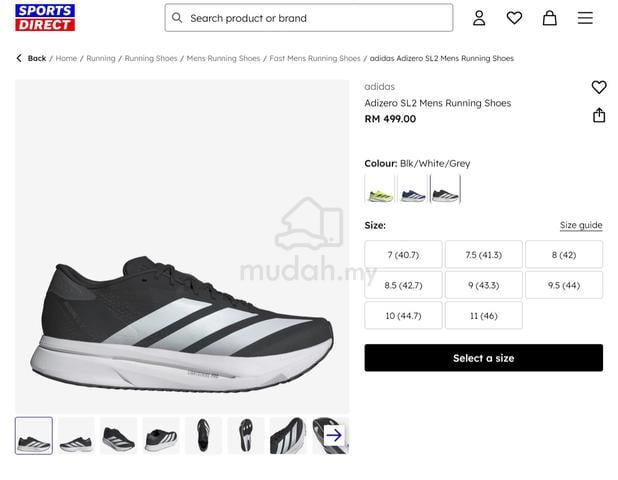Select size 9 (43.3)

coord(484,285)
